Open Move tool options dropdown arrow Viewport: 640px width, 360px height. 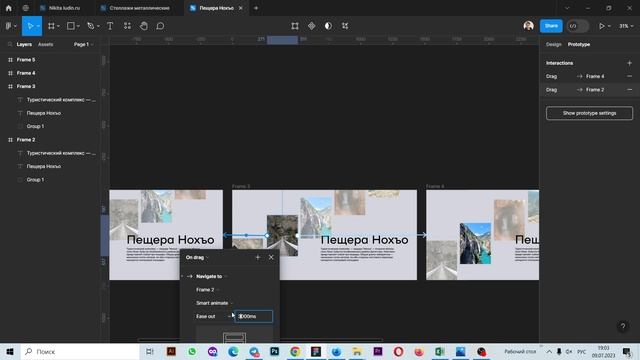(38, 26)
